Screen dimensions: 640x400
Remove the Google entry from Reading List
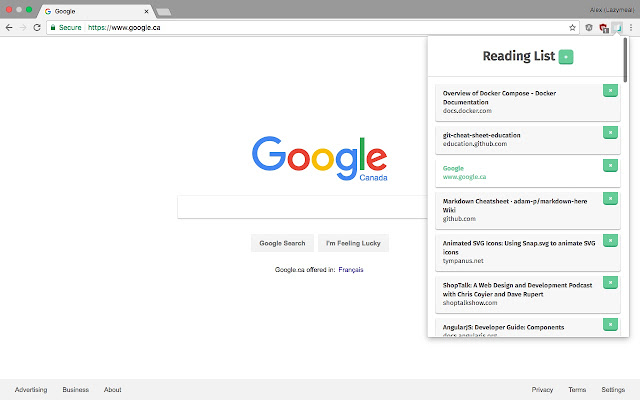[610, 165]
